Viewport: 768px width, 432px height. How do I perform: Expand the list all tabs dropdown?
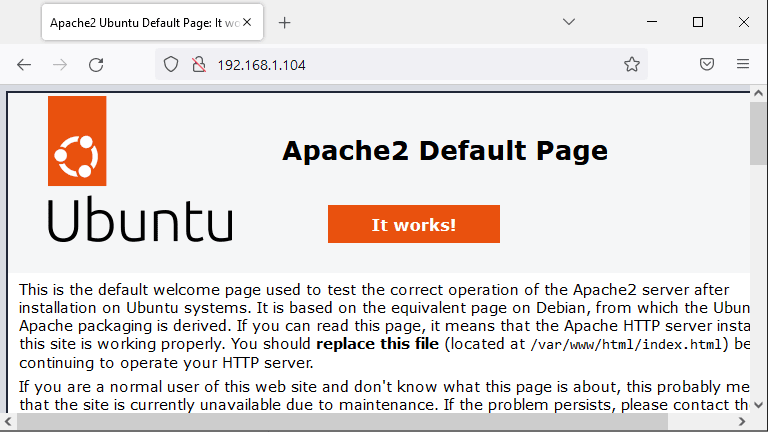[569, 22]
